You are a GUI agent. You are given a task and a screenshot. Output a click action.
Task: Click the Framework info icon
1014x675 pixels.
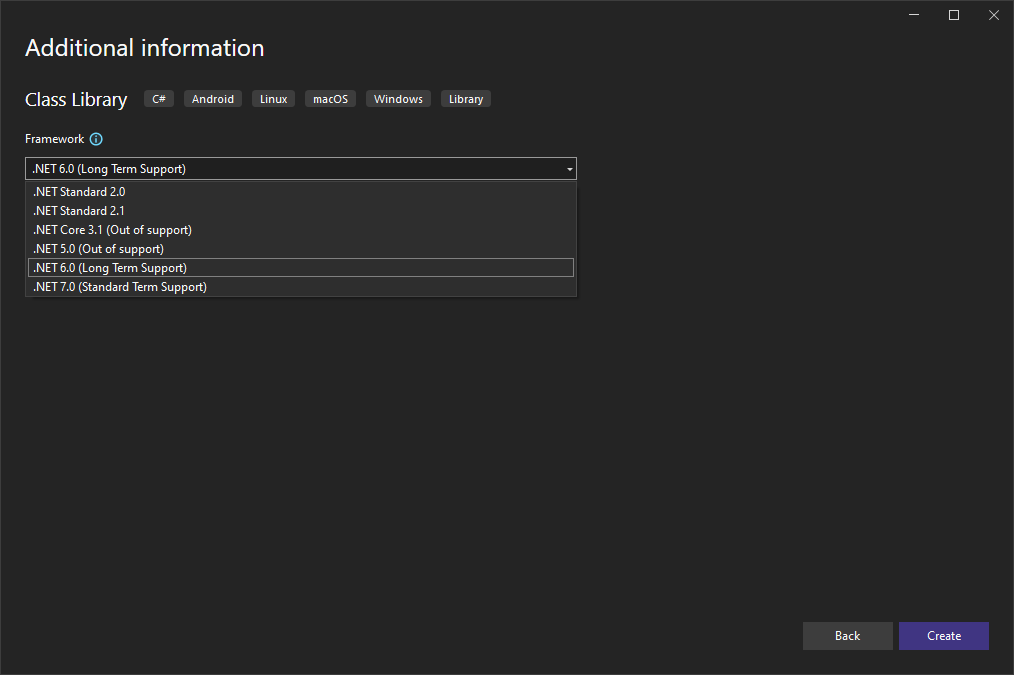click(96, 140)
